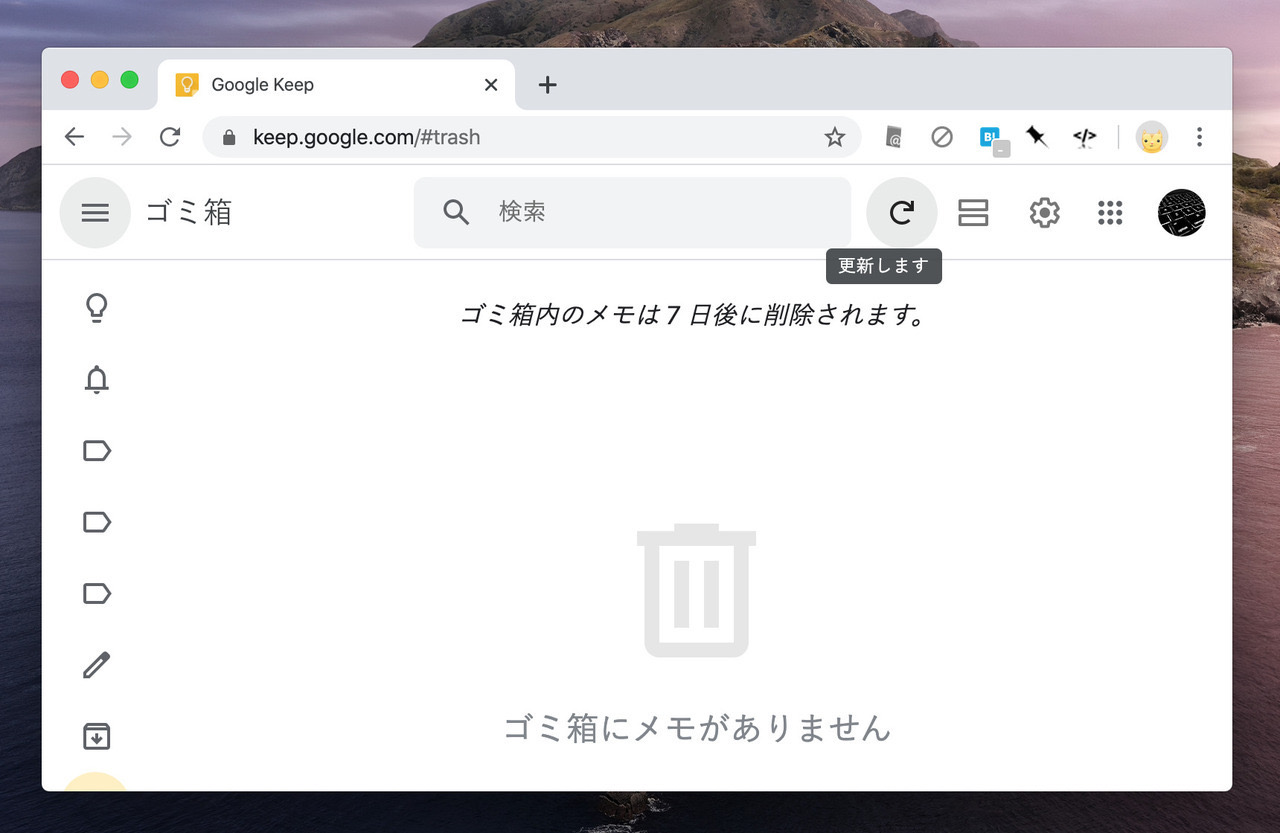
Task: Click the blue B! bookmark extension icon
Action: 993,139
